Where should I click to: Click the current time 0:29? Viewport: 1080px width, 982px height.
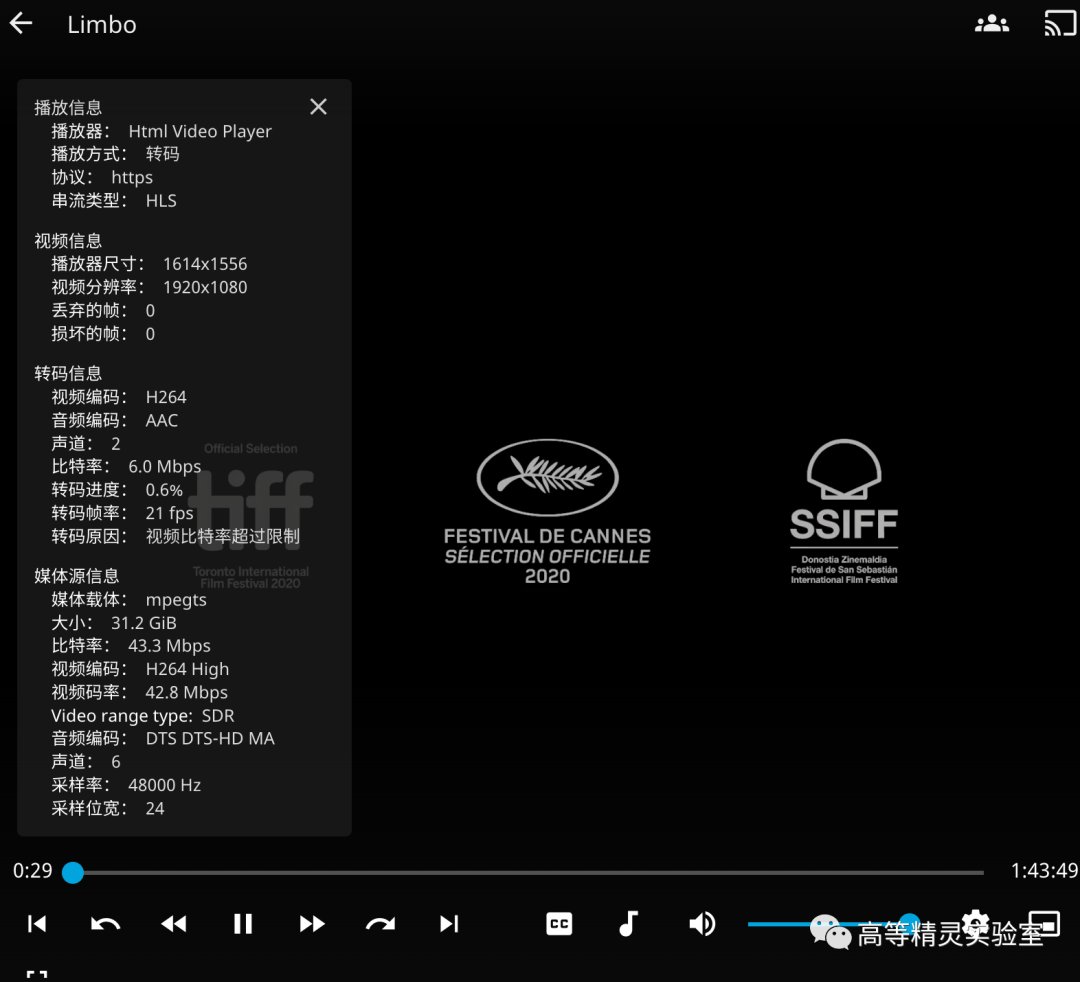coord(32,870)
